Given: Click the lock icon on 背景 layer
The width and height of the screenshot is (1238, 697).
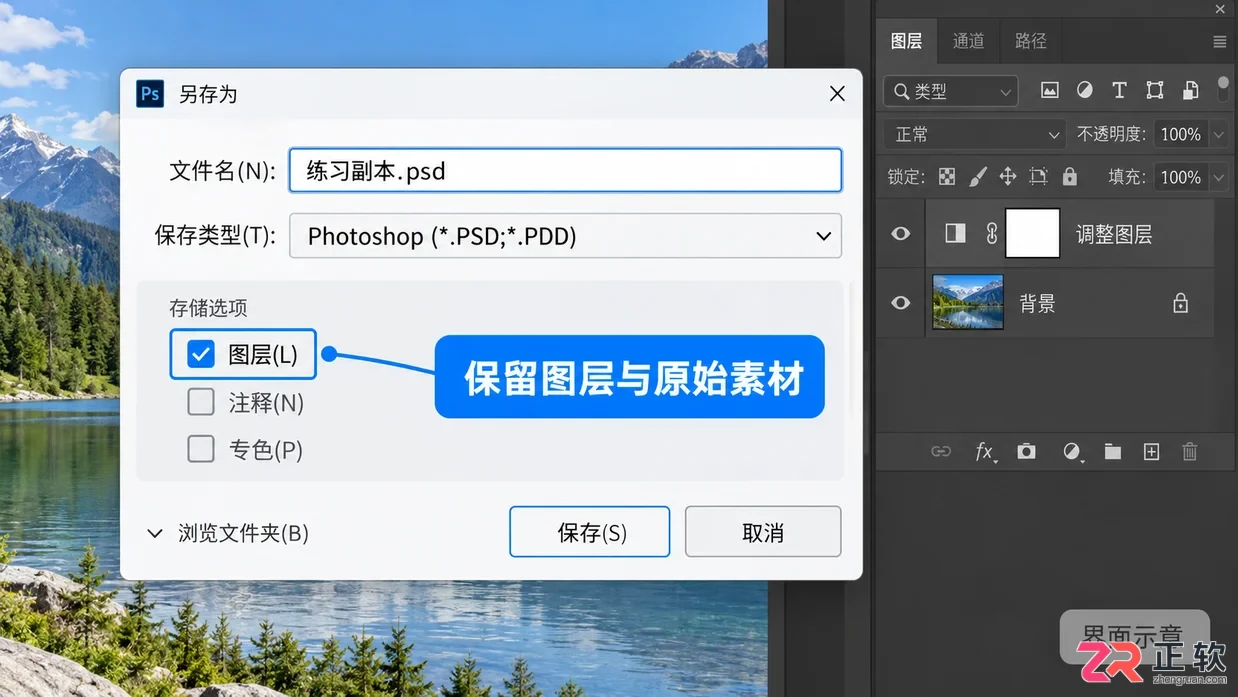Looking at the screenshot, I should point(1181,303).
